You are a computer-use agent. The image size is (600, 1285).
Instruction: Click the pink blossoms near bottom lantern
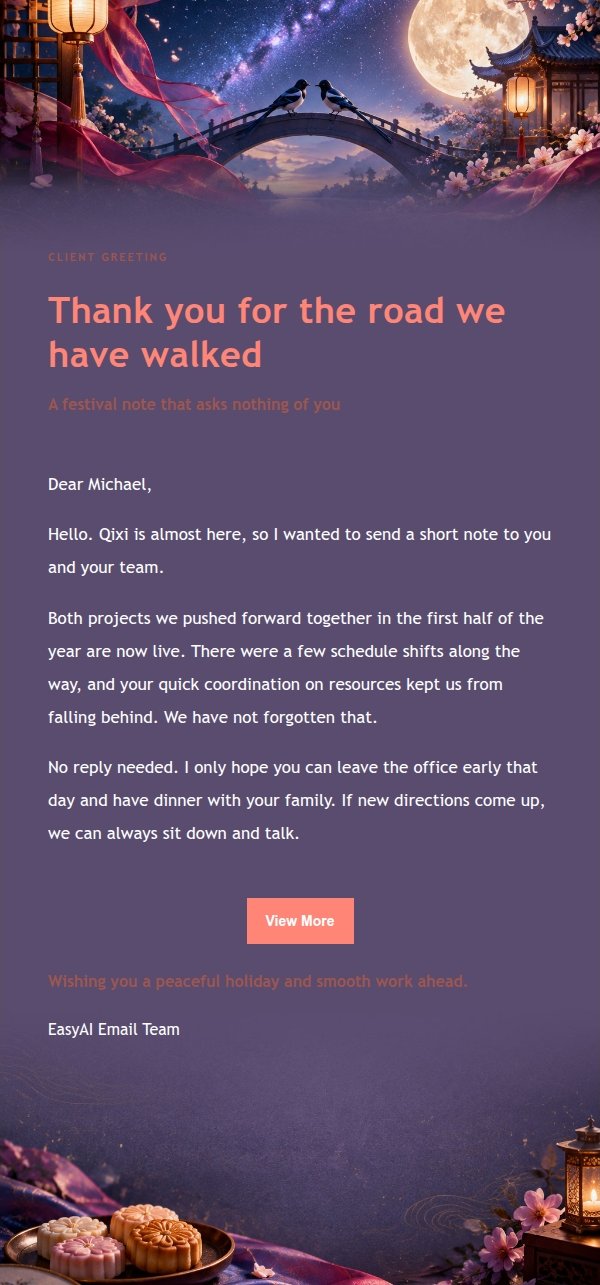pos(525,1230)
